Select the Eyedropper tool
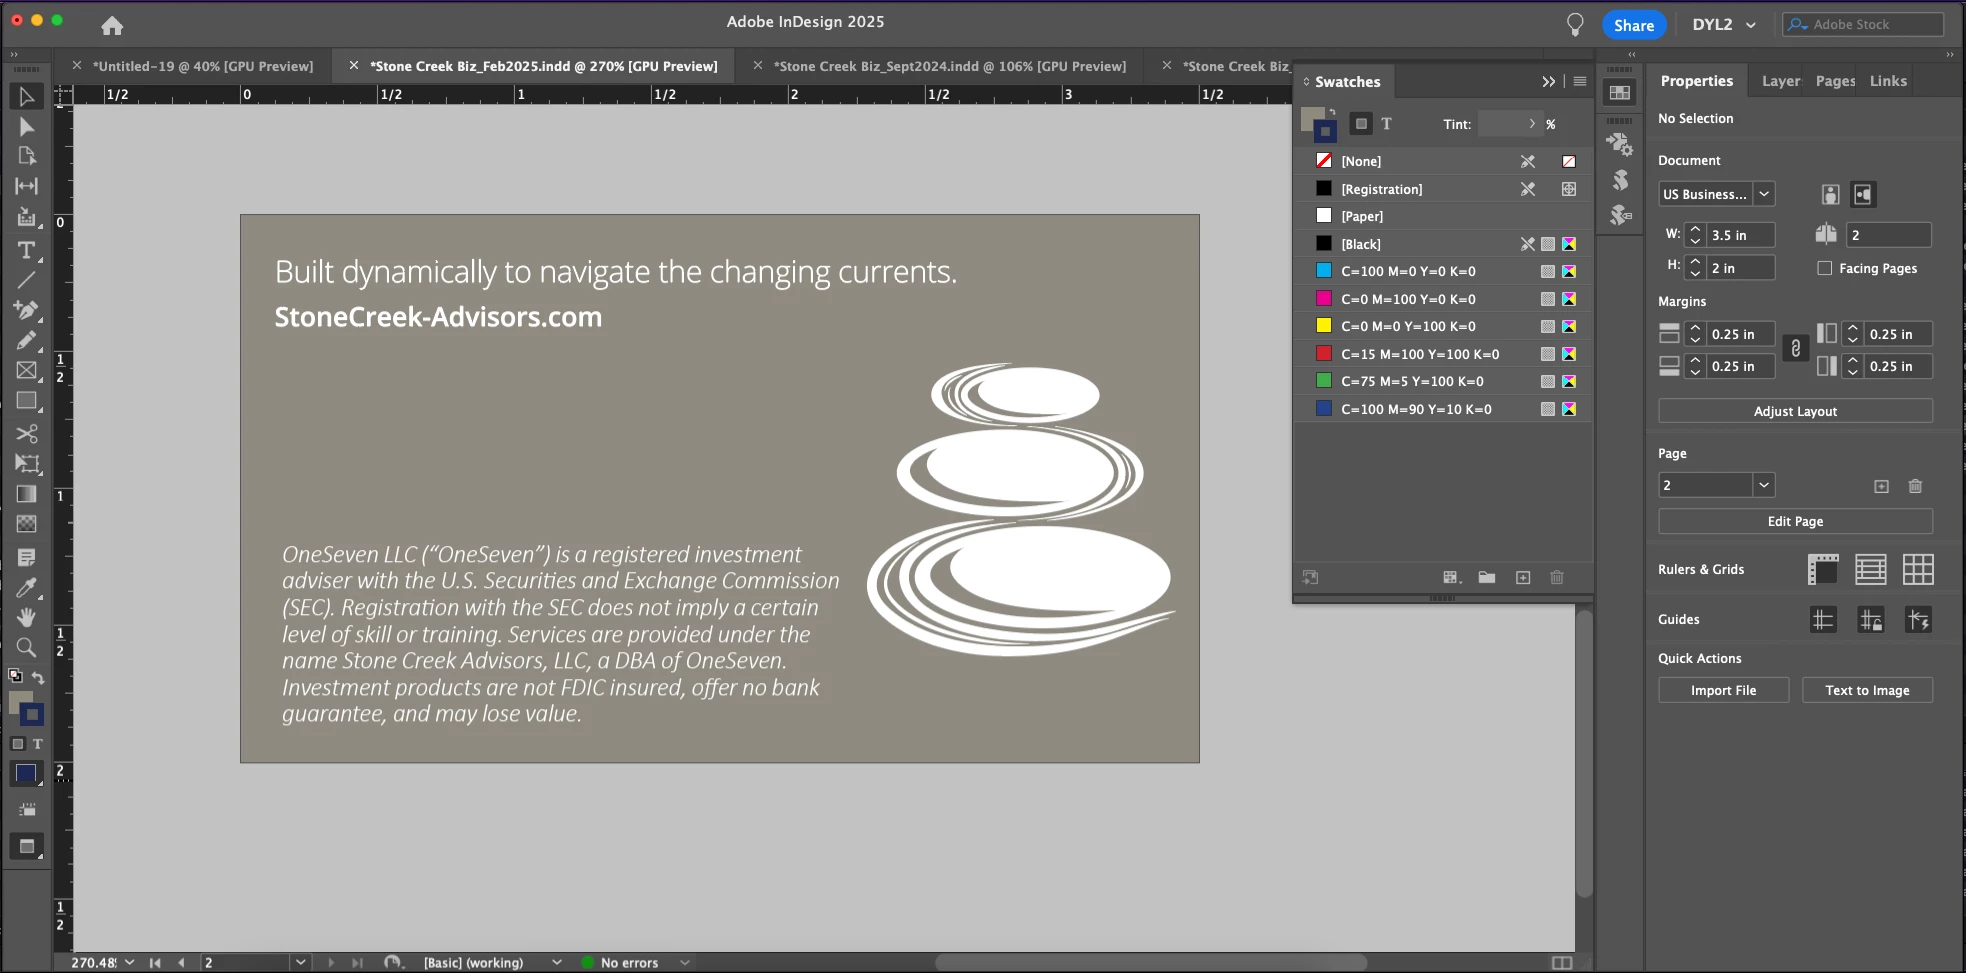The width and height of the screenshot is (1966, 973). [x=27, y=587]
